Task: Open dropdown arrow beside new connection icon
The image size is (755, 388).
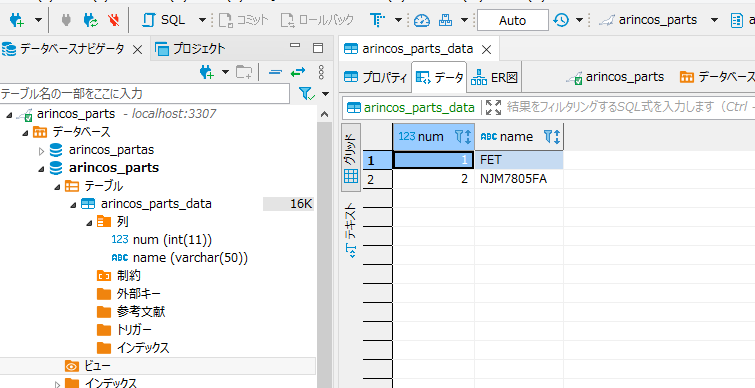Action: point(38,20)
